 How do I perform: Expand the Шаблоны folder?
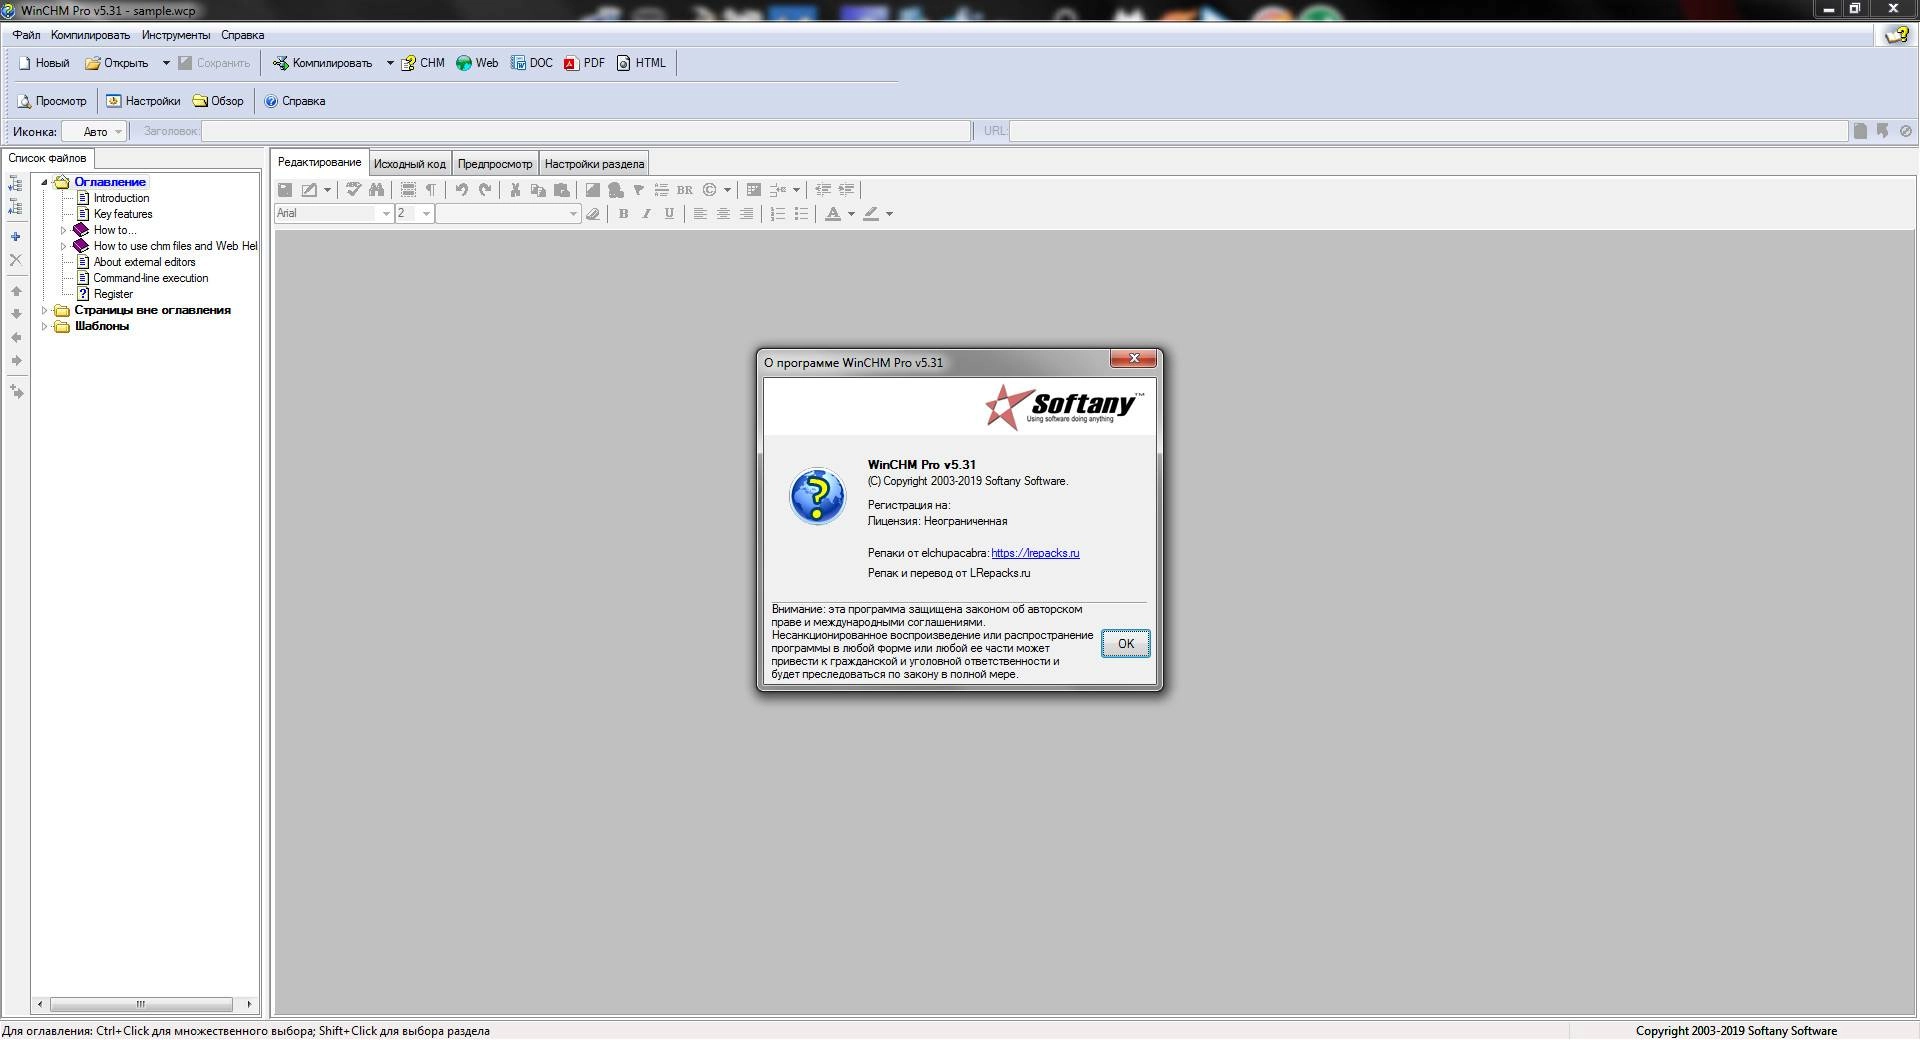click(44, 327)
